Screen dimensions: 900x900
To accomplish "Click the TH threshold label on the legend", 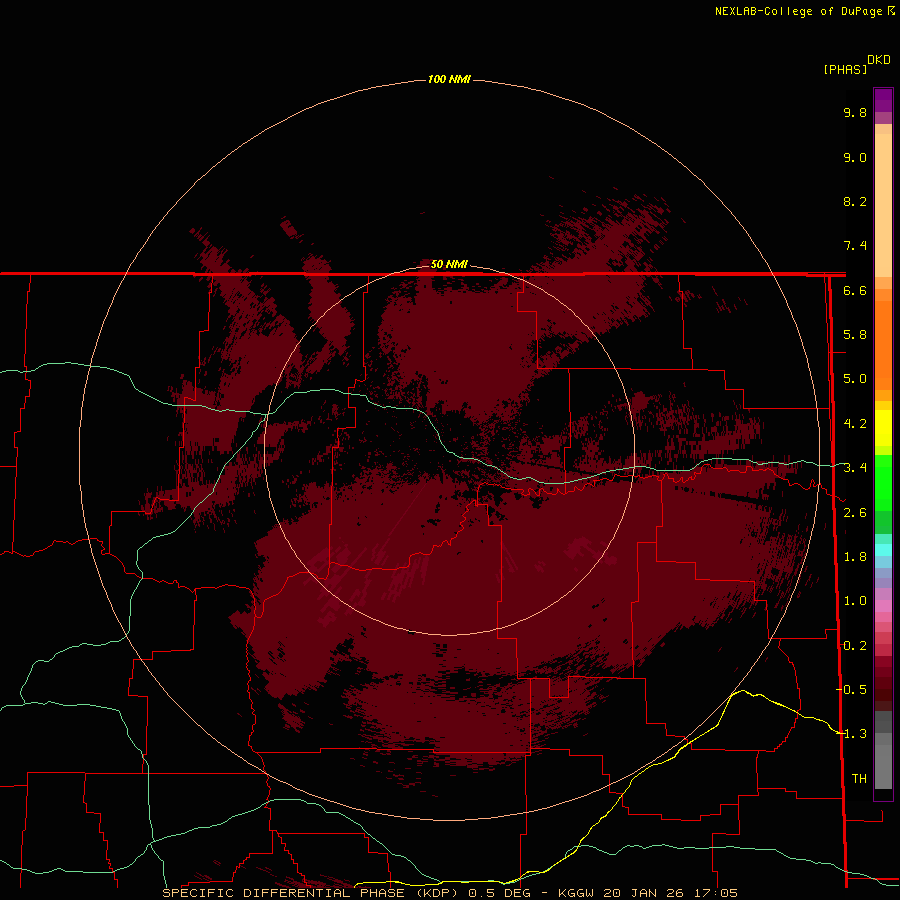I will 859,779.
